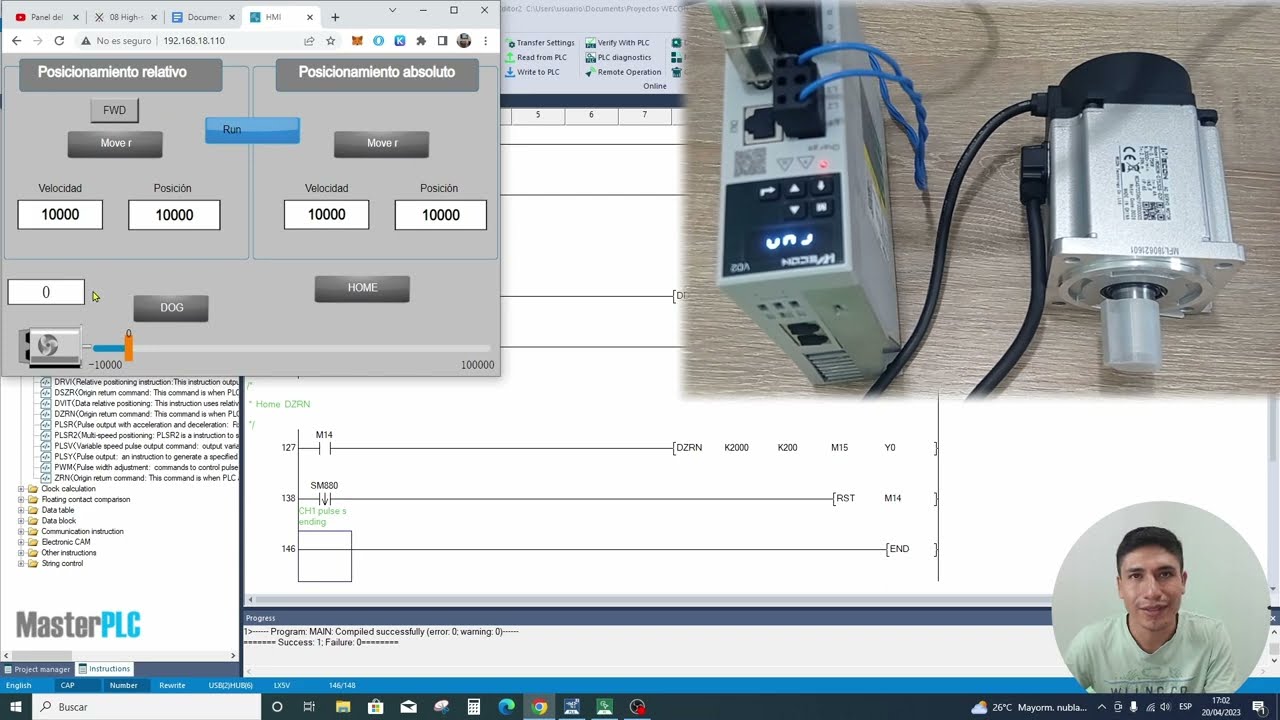Click Verify With PLC
This screenshot has height=720, width=1280.
pos(617,43)
